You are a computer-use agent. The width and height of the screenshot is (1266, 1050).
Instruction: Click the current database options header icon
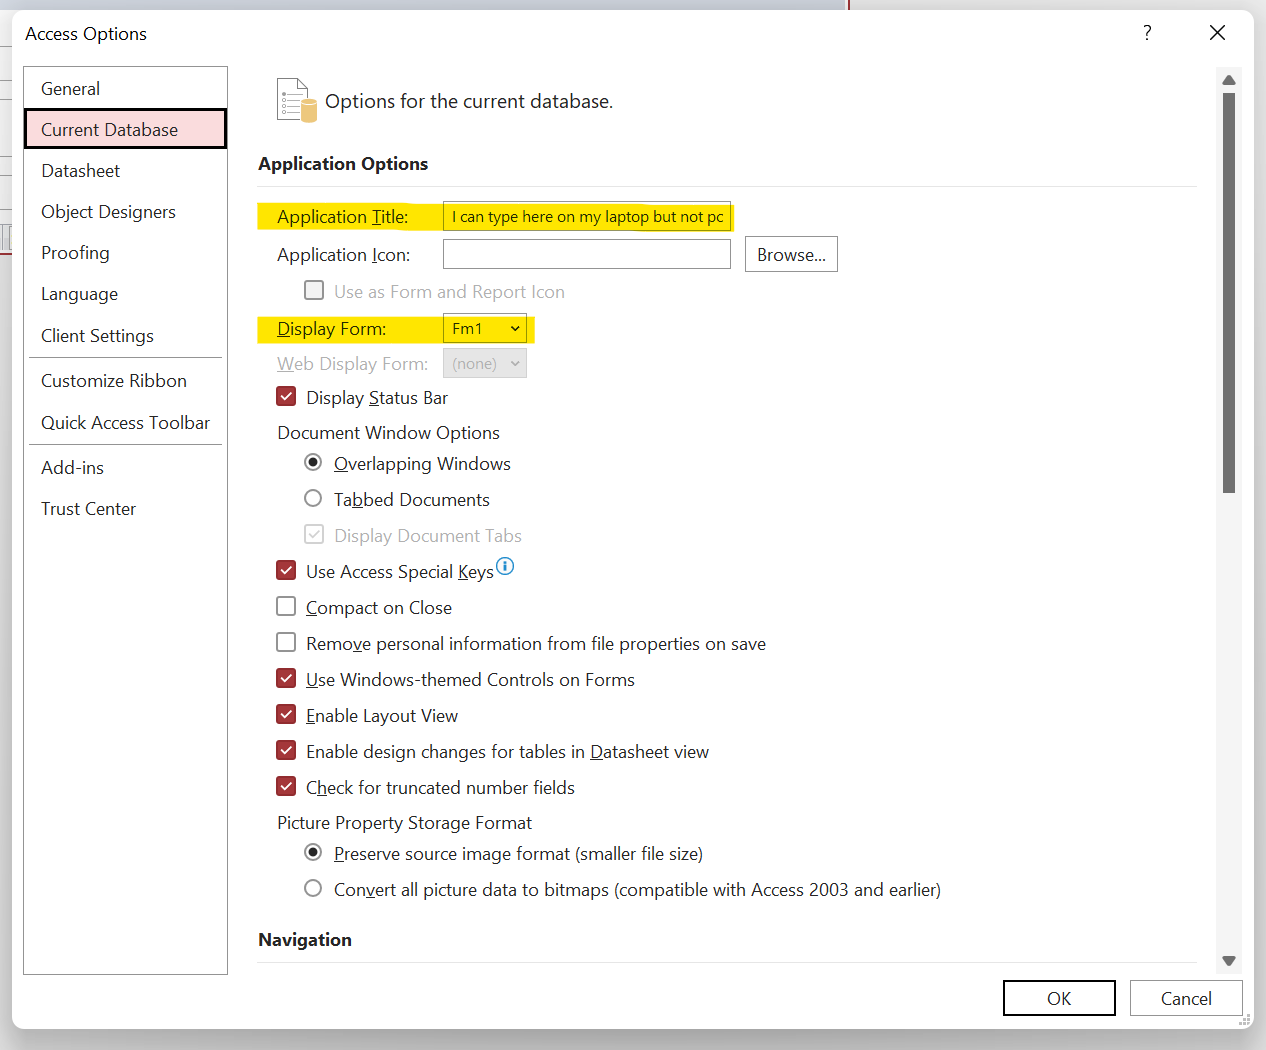pyautogui.click(x=296, y=100)
